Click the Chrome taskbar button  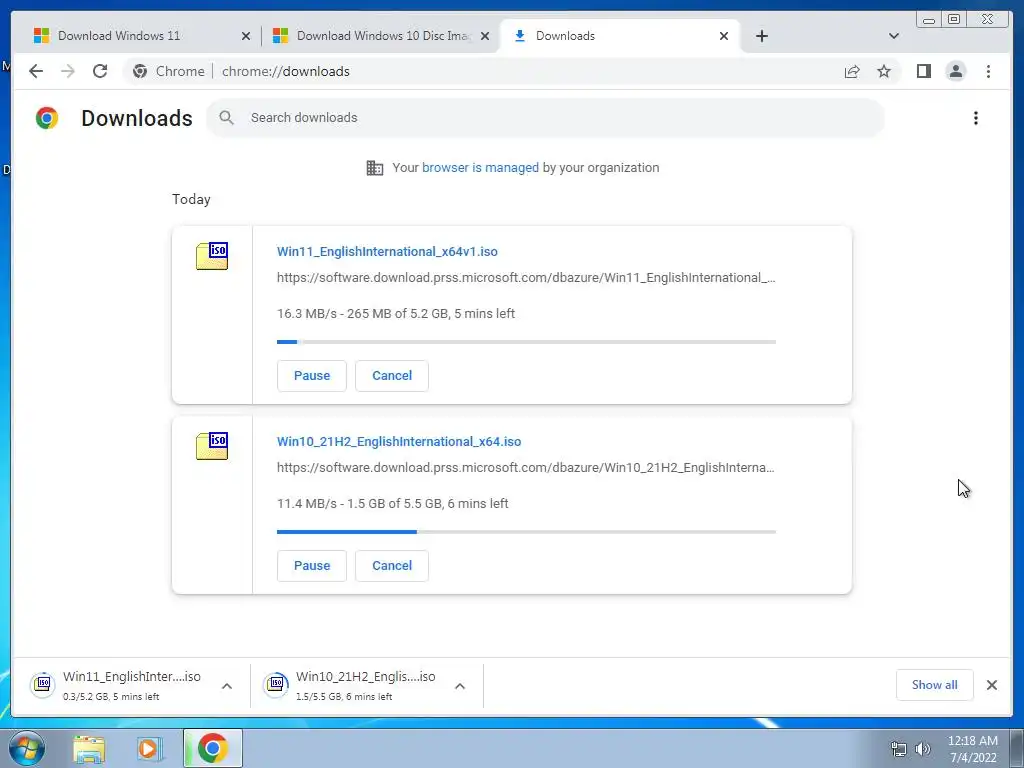click(213, 748)
